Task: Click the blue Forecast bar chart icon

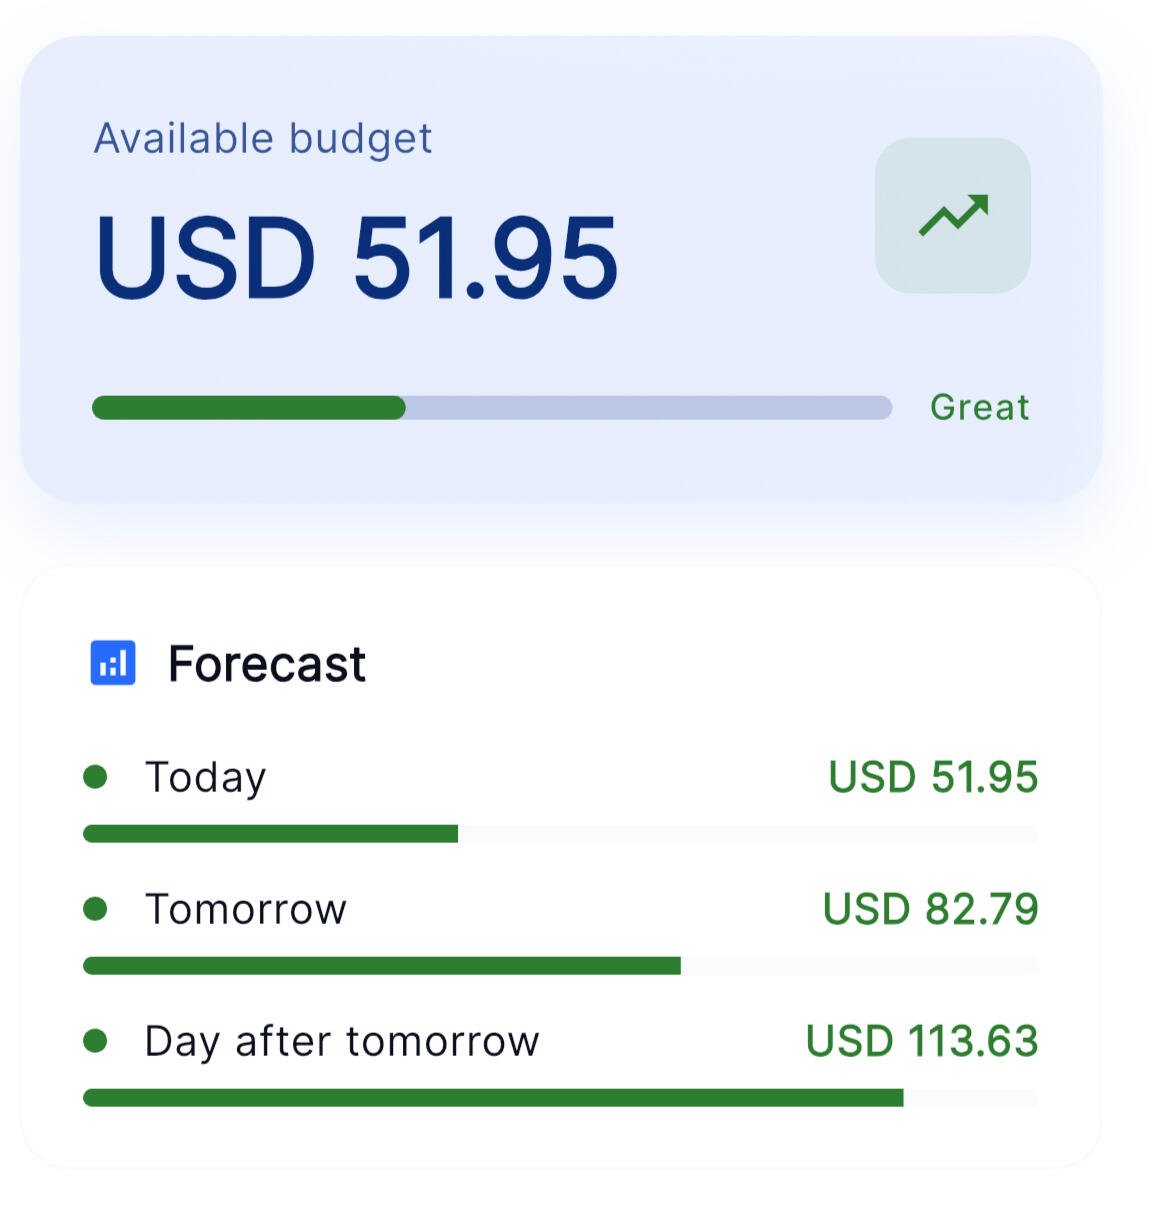Action: pos(113,663)
